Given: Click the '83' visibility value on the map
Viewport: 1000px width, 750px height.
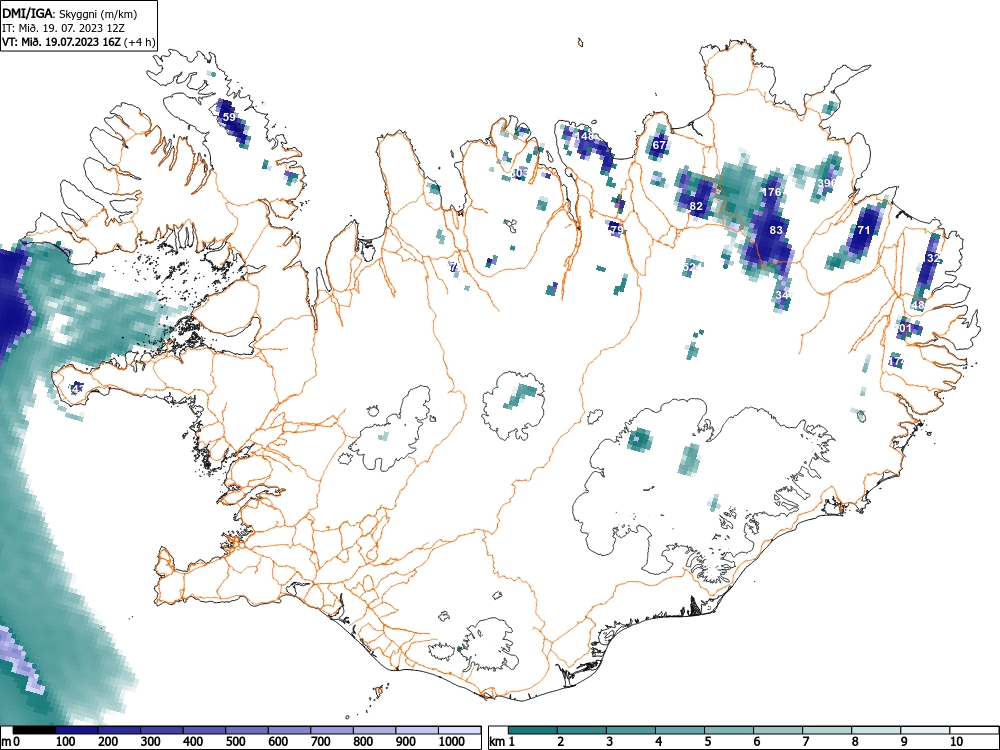Looking at the screenshot, I should pyautogui.click(x=776, y=230).
